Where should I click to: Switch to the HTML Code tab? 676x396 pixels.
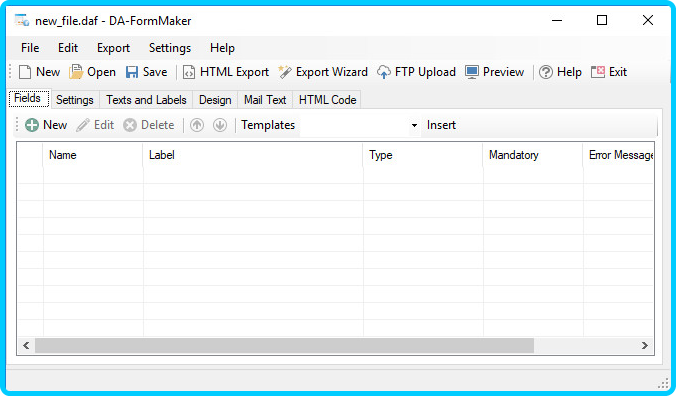pos(328,100)
